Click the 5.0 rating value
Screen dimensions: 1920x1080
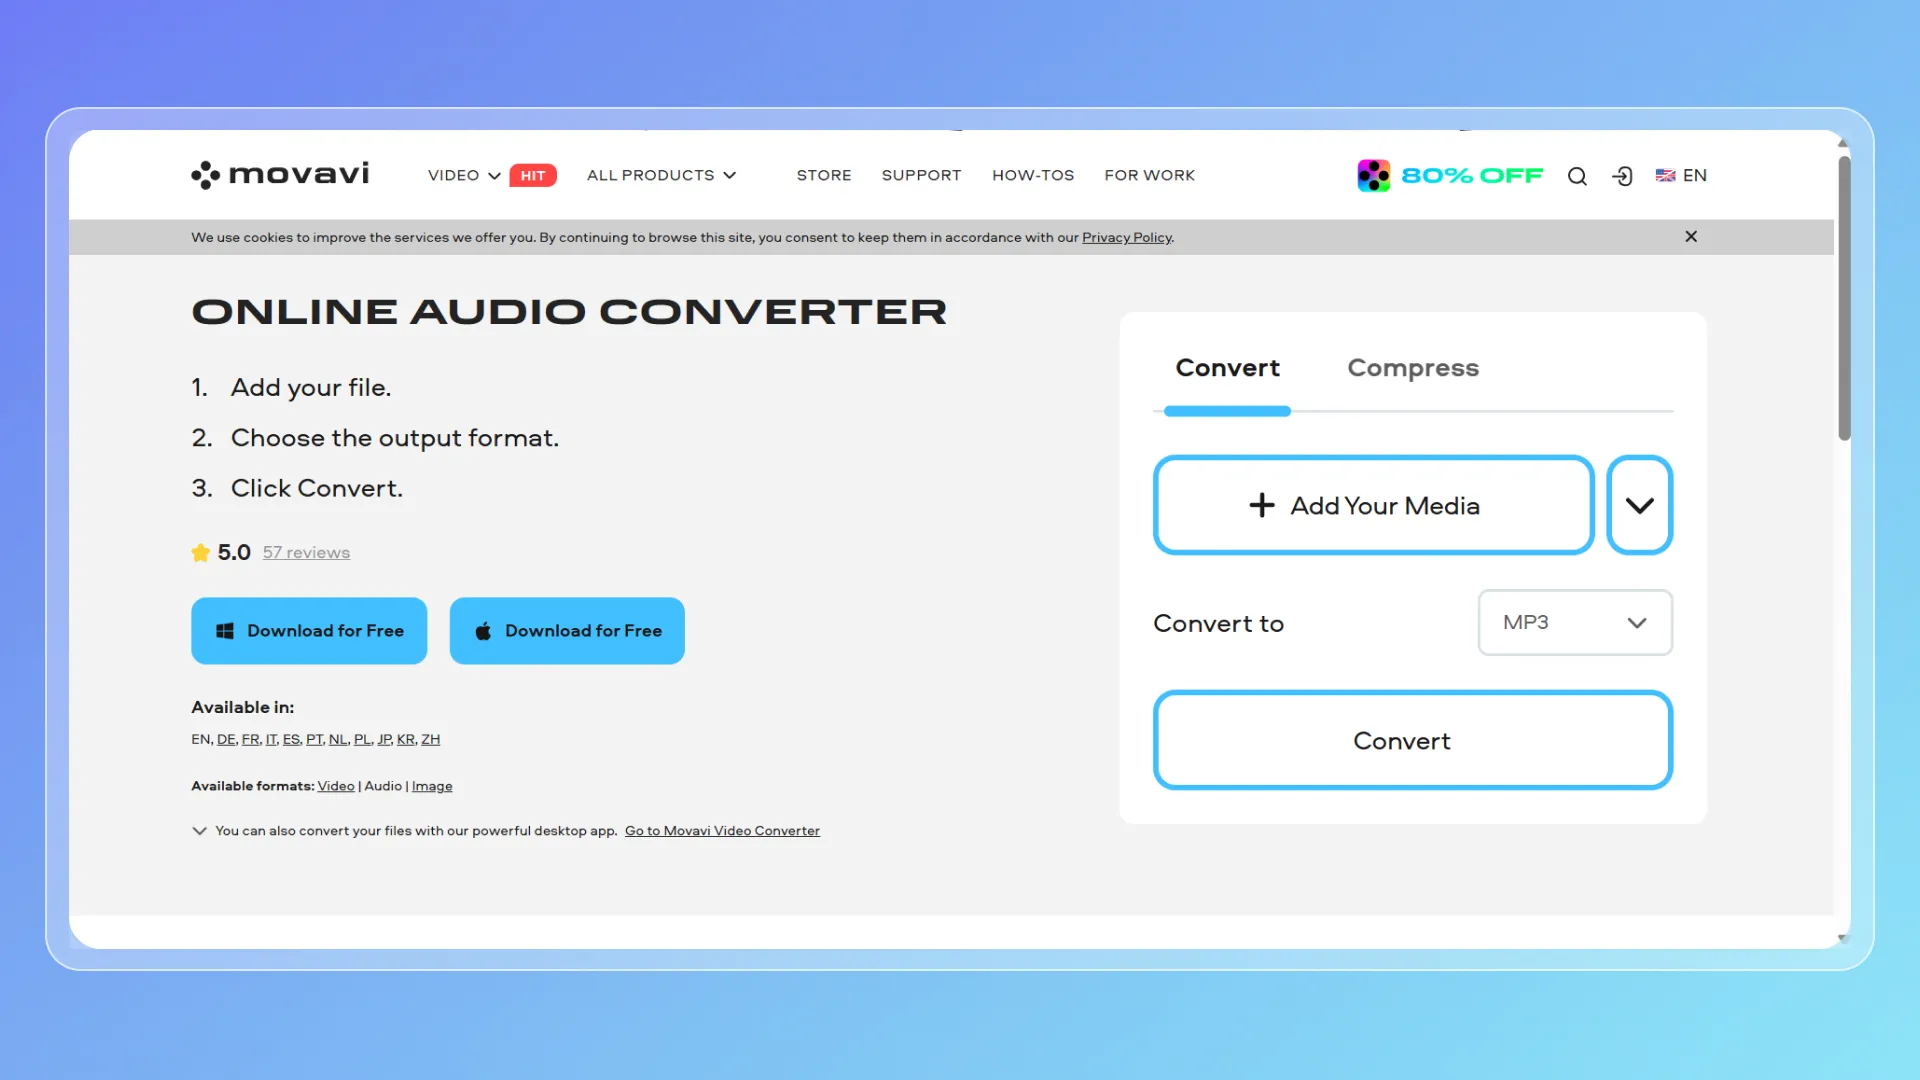pyautogui.click(x=234, y=552)
